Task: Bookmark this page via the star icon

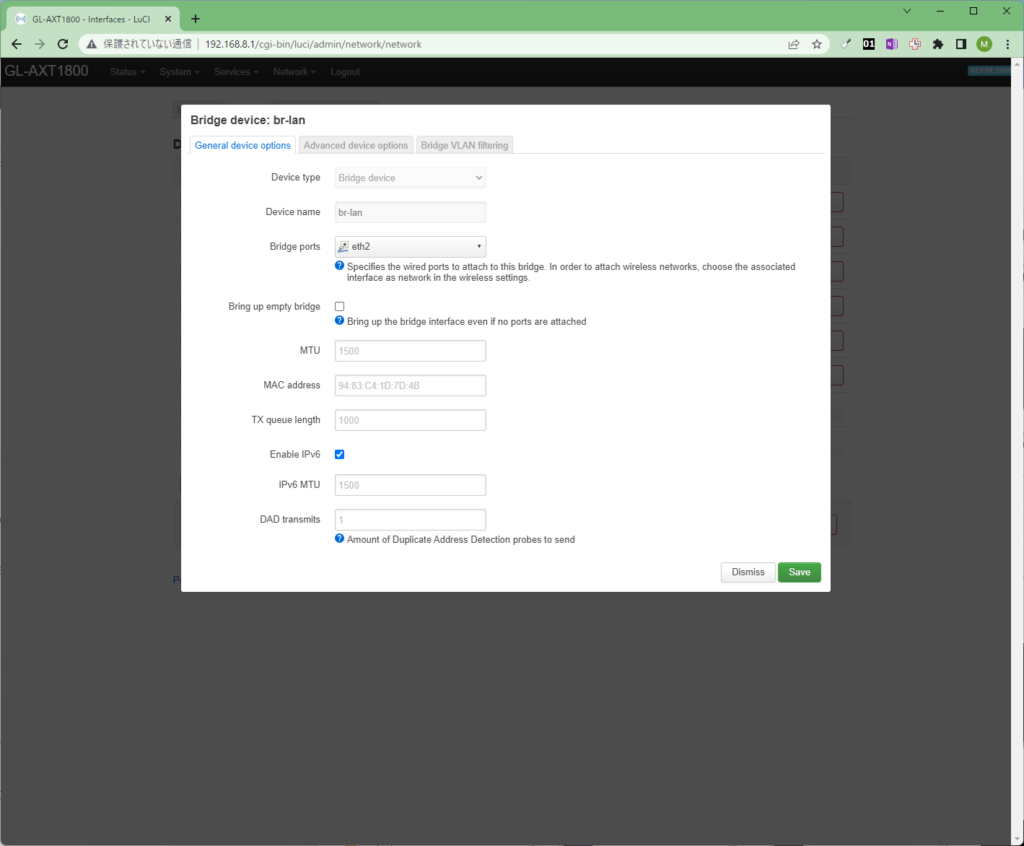Action: pos(817,43)
